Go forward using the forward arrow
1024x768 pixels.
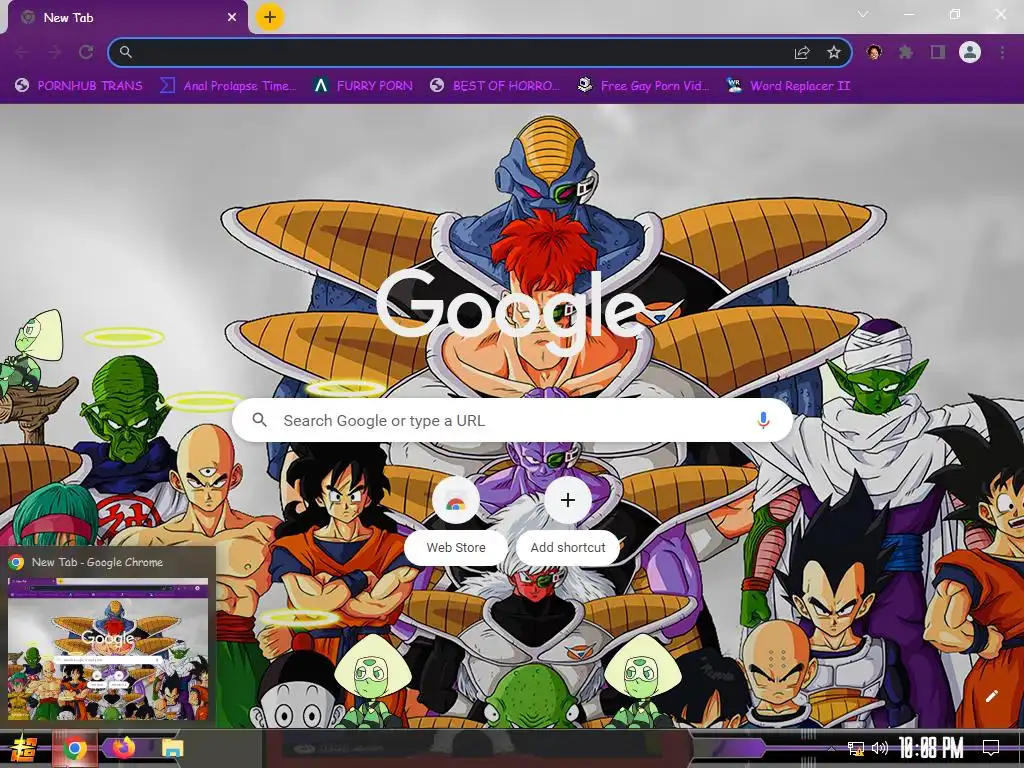pyautogui.click(x=54, y=52)
